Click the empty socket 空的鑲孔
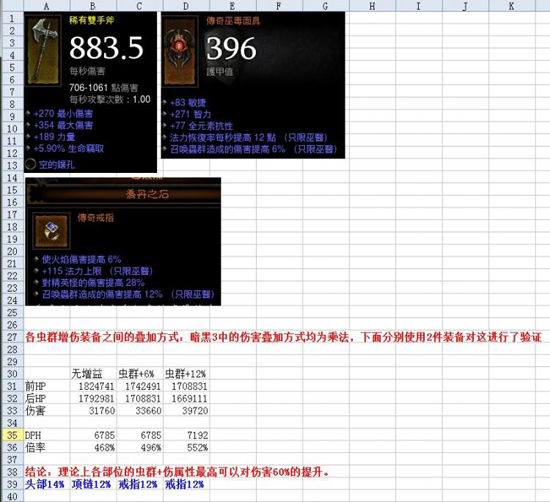Image resolution: width=550 pixels, height=502 pixels. click(x=56, y=164)
